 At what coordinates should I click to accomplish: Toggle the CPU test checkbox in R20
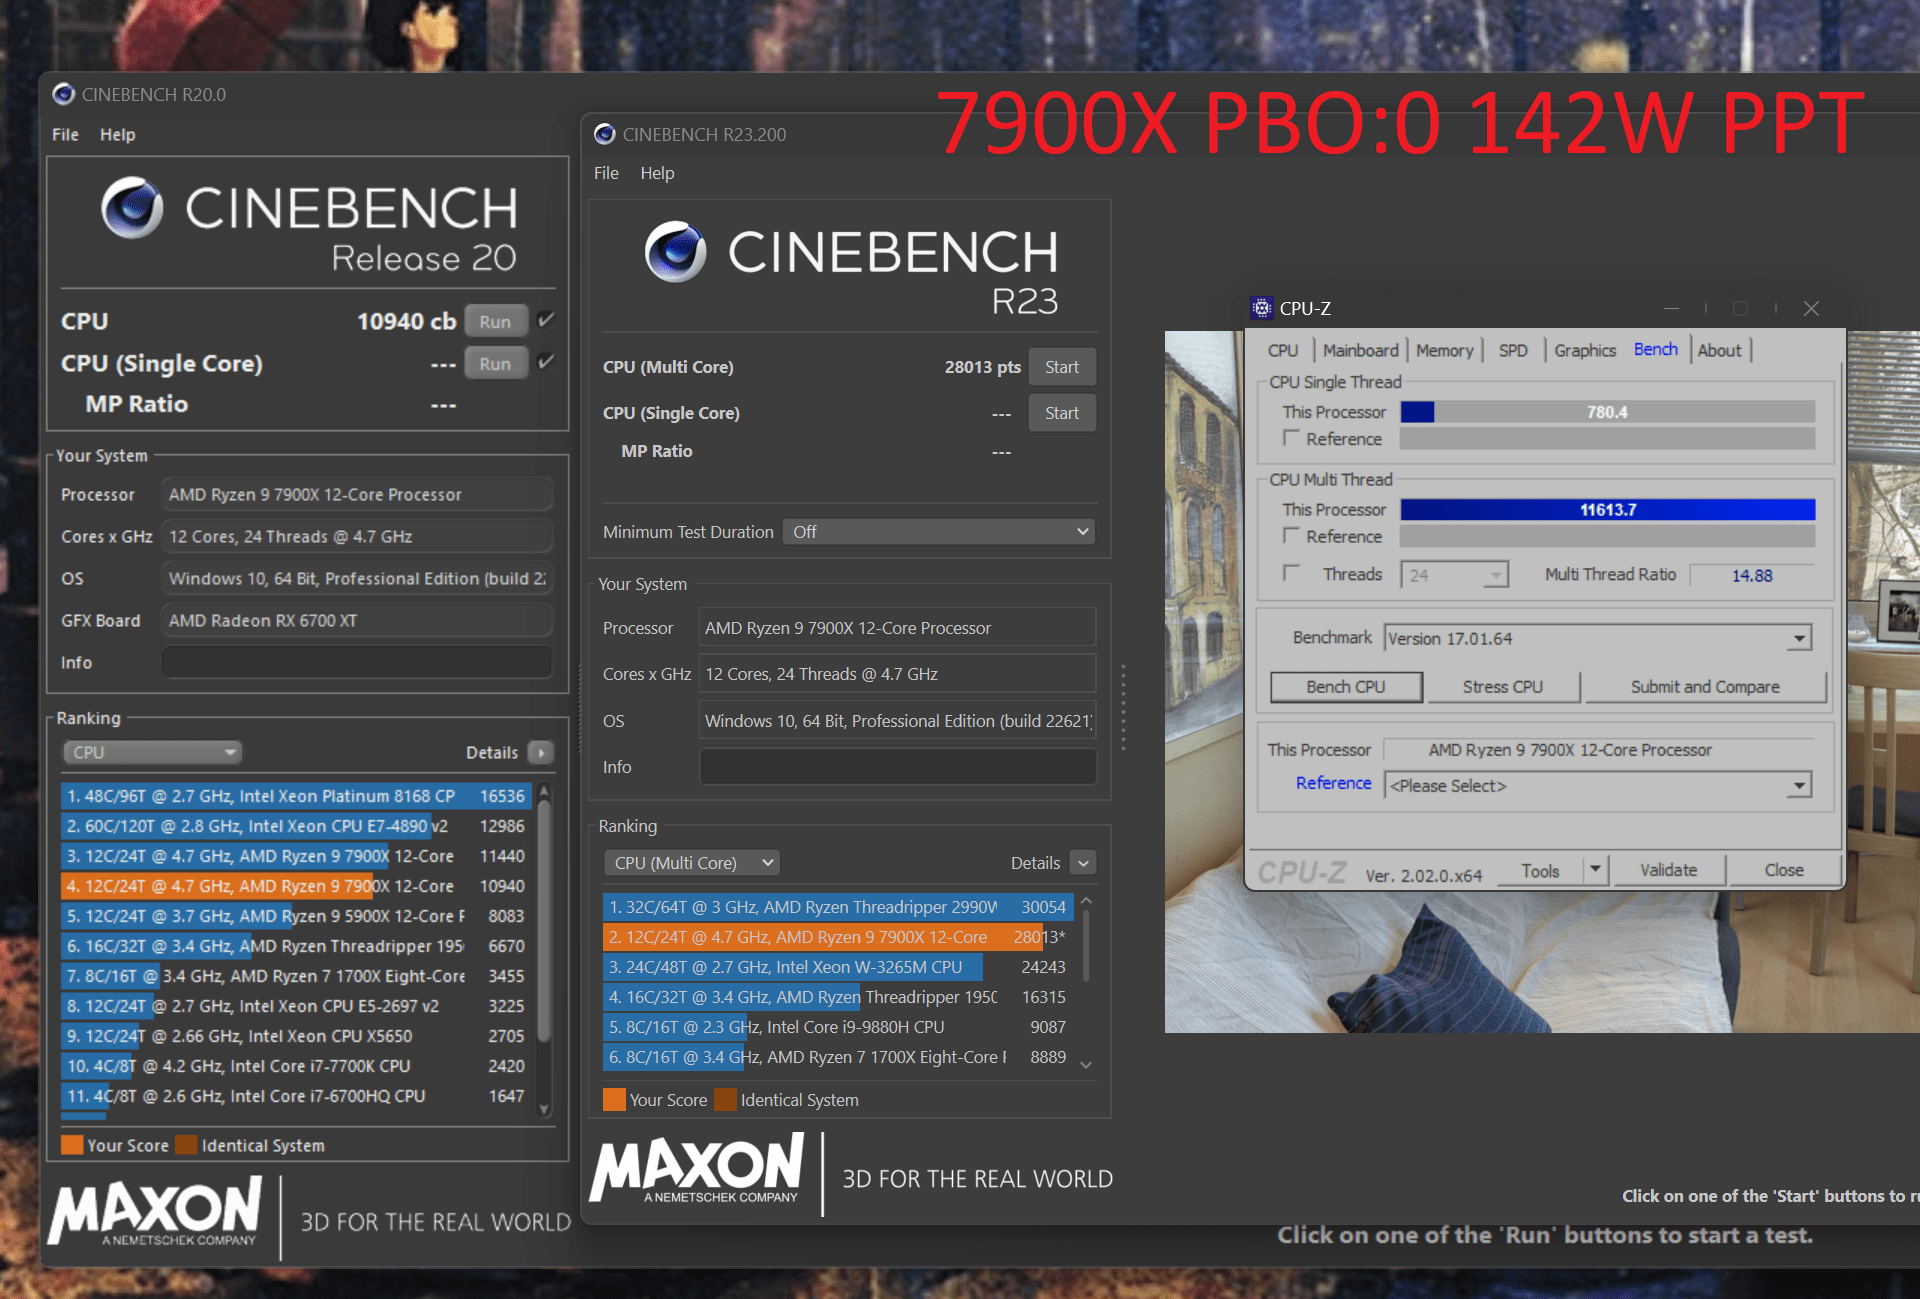click(546, 320)
